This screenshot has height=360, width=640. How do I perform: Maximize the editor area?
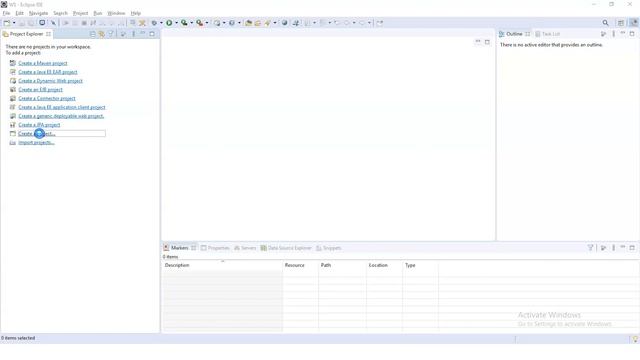coord(487,42)
